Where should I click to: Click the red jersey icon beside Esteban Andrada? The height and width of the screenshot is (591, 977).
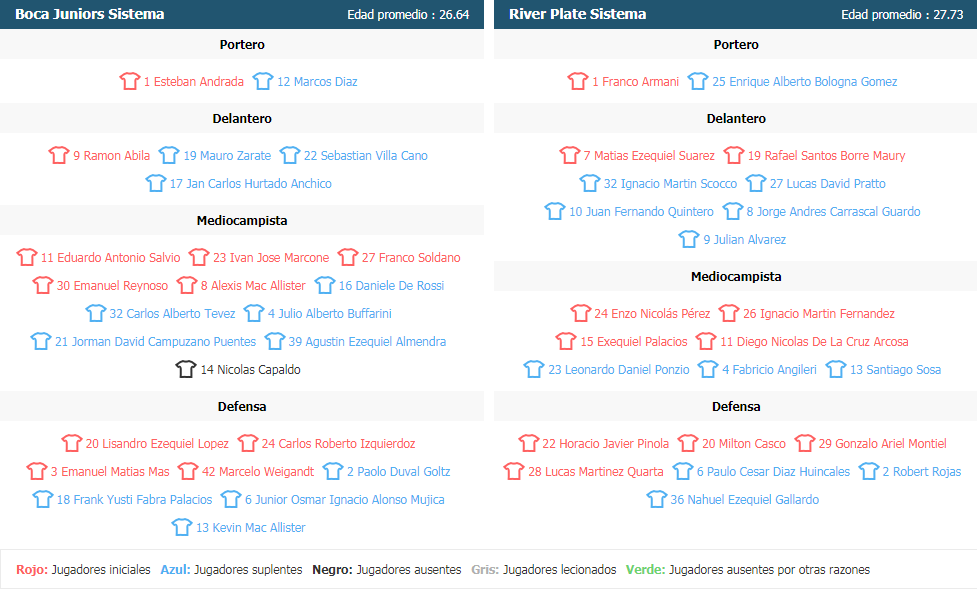click(x=130, y=81)
